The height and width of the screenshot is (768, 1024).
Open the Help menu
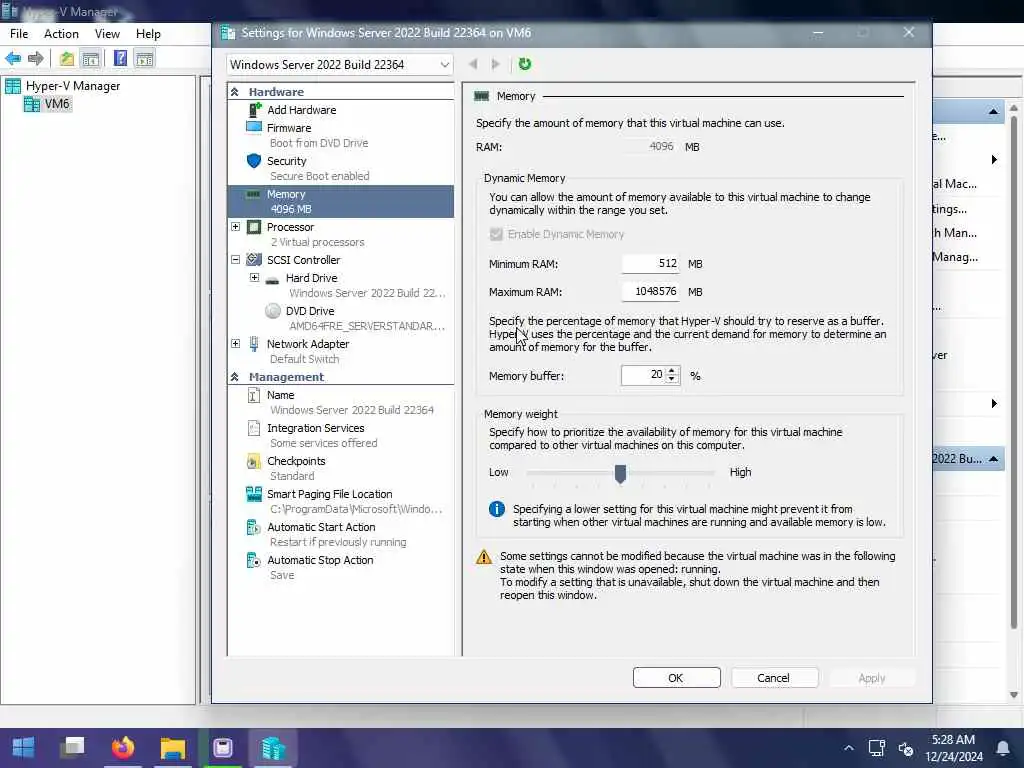(148, 34)
